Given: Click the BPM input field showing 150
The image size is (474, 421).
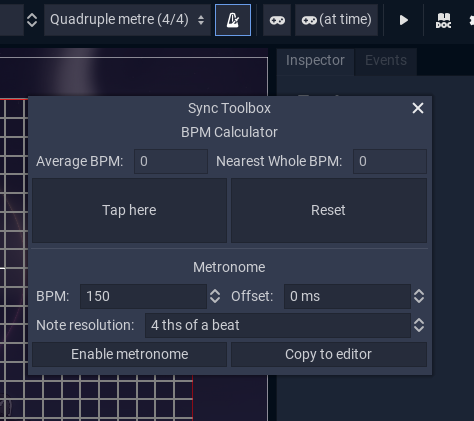Looking at the screenshot, I should click(143, 296).
